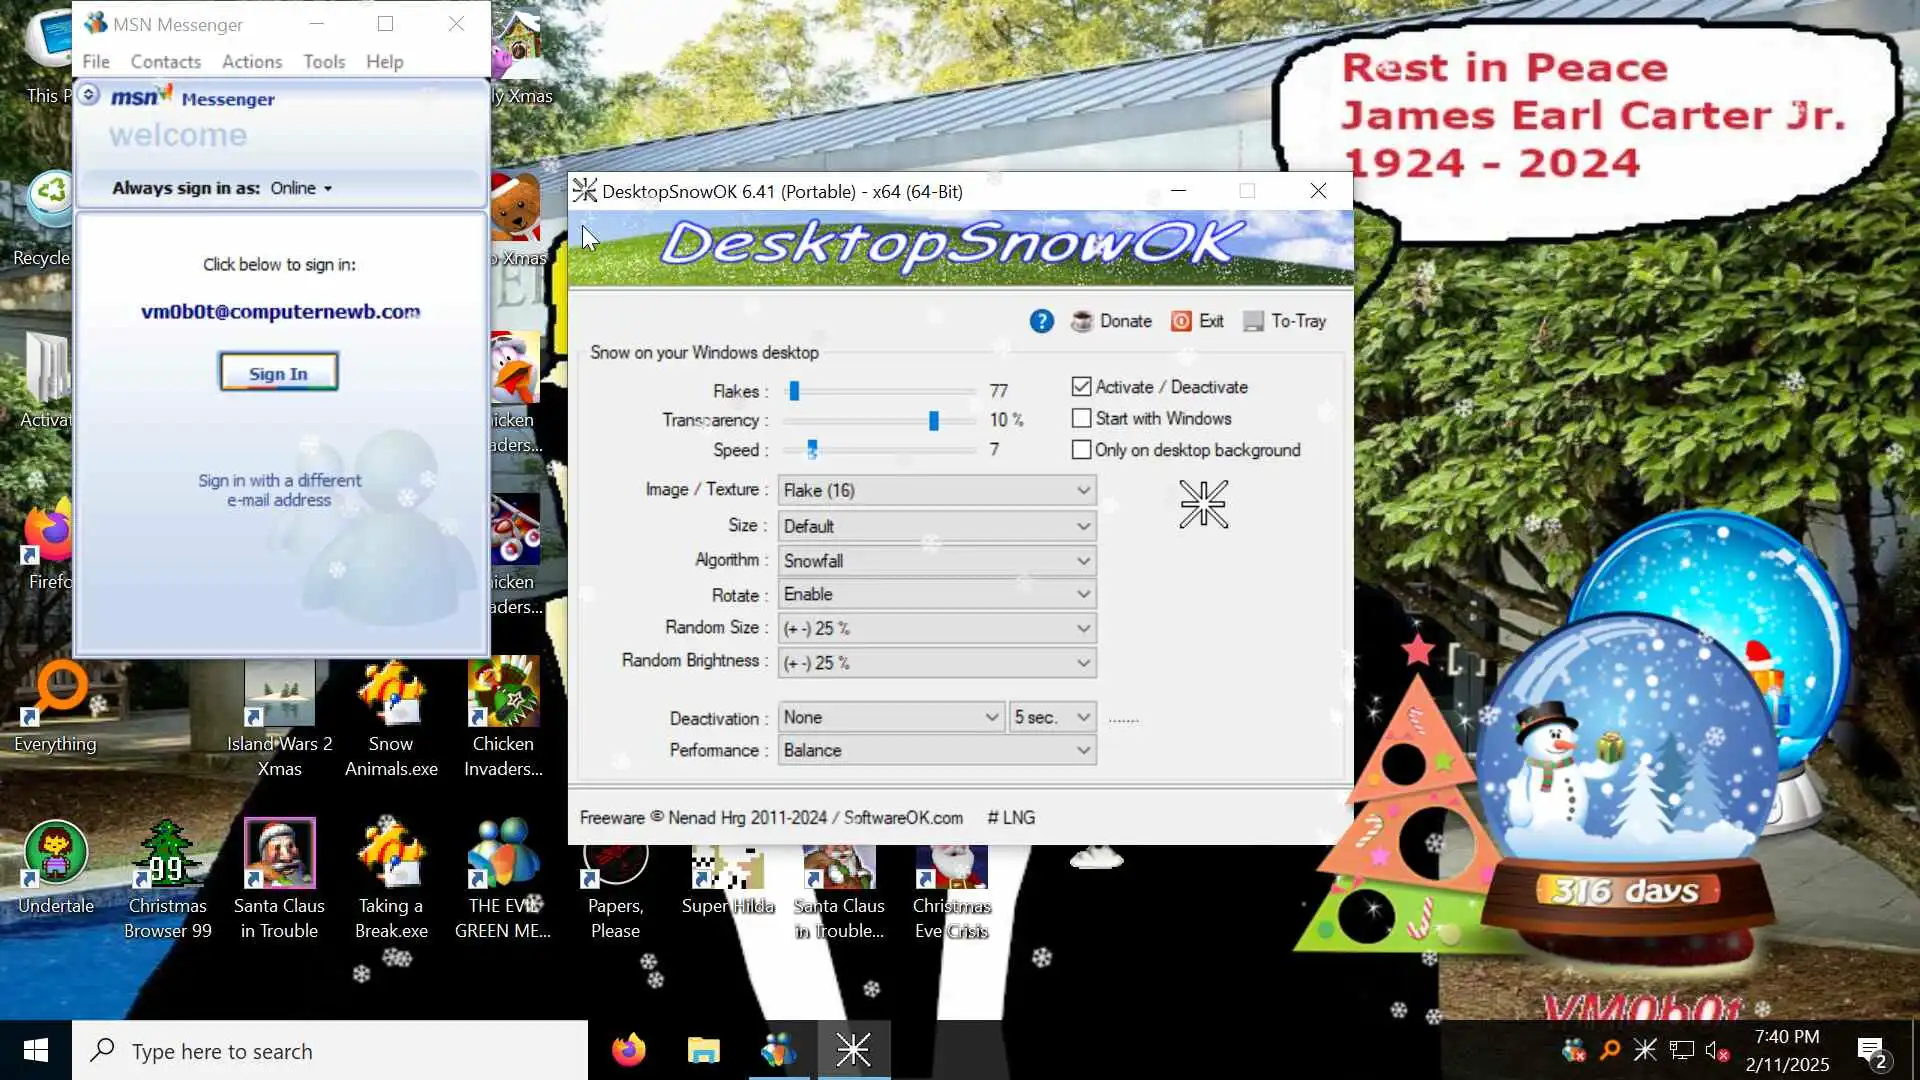1920x1080 pixels.
Task: Open the Tools menu in MSN Messenger
Action: (324, 62)
